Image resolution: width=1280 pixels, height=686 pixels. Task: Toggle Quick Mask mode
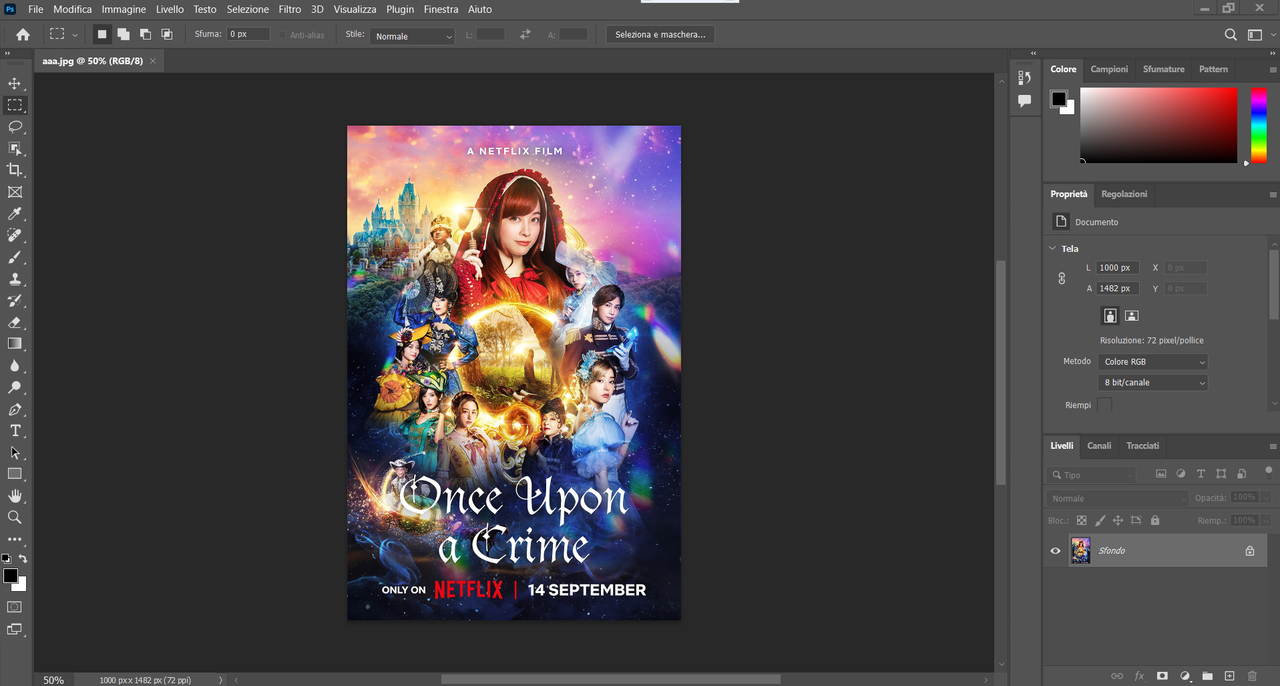pyautogui.click(x=15, y=607)
